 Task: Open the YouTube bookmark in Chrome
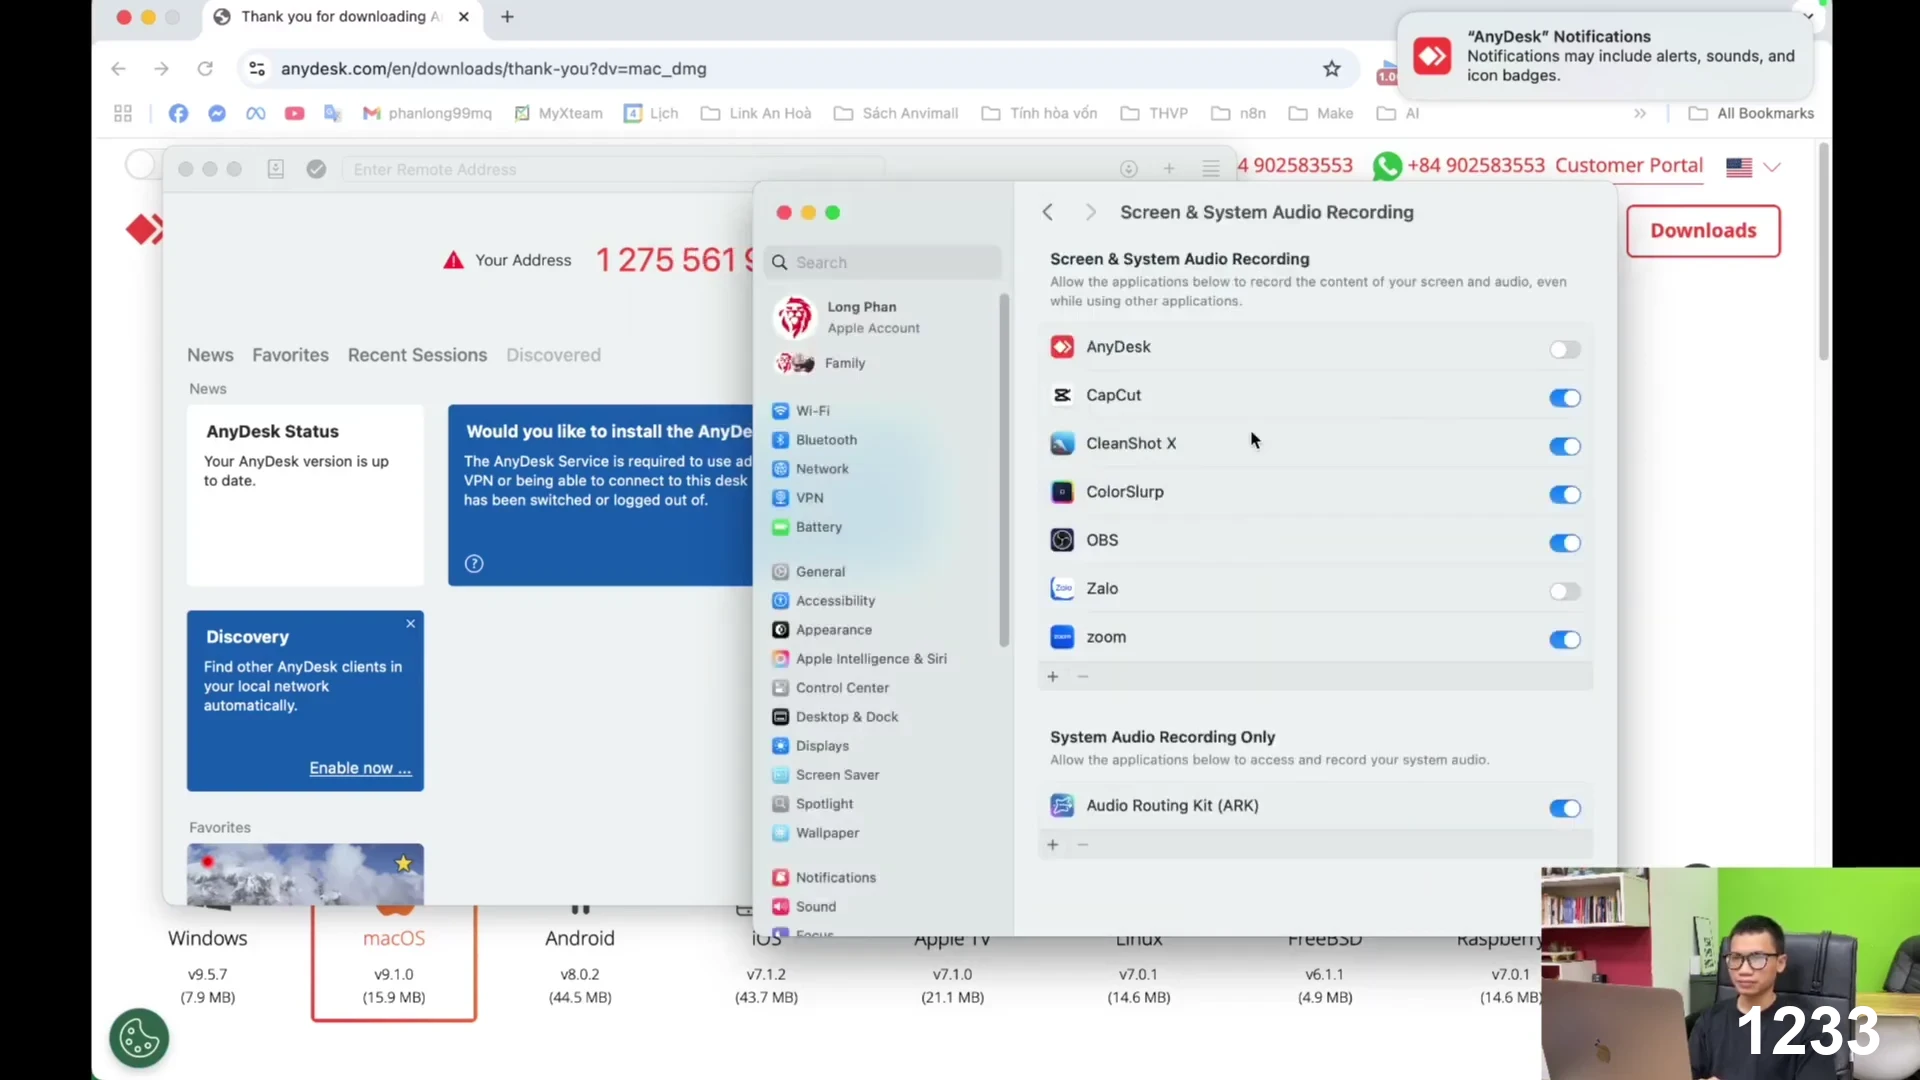tap(294, 113)
